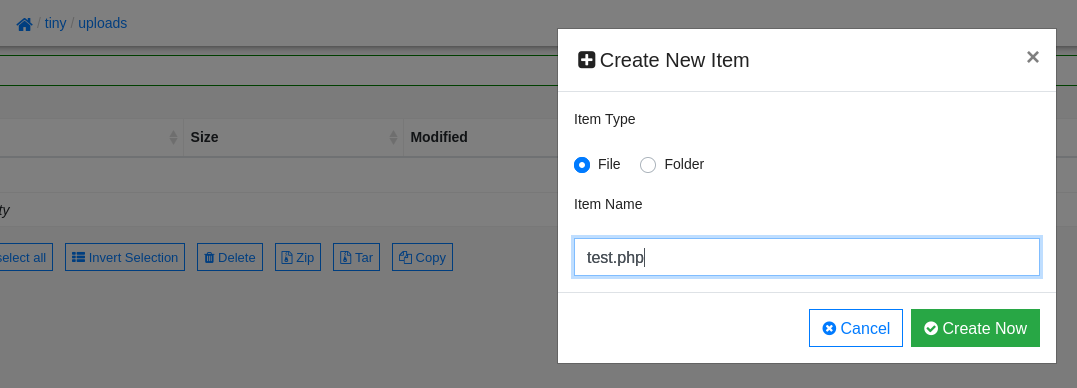Select the File item type radio
The image size is (1077, 388).
(x=582, y=165)
